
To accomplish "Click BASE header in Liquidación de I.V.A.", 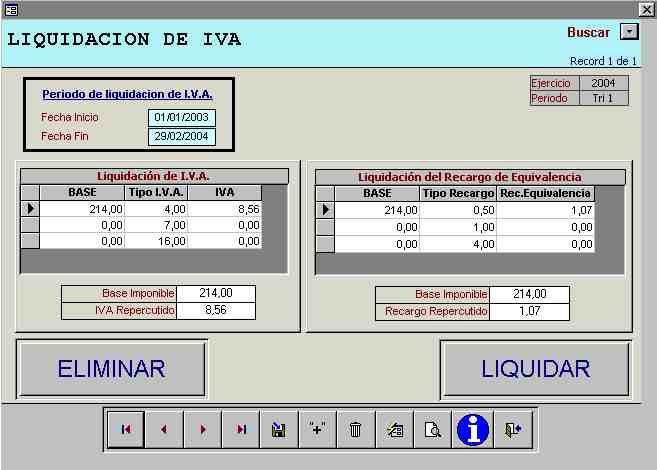I will point(82,192).
